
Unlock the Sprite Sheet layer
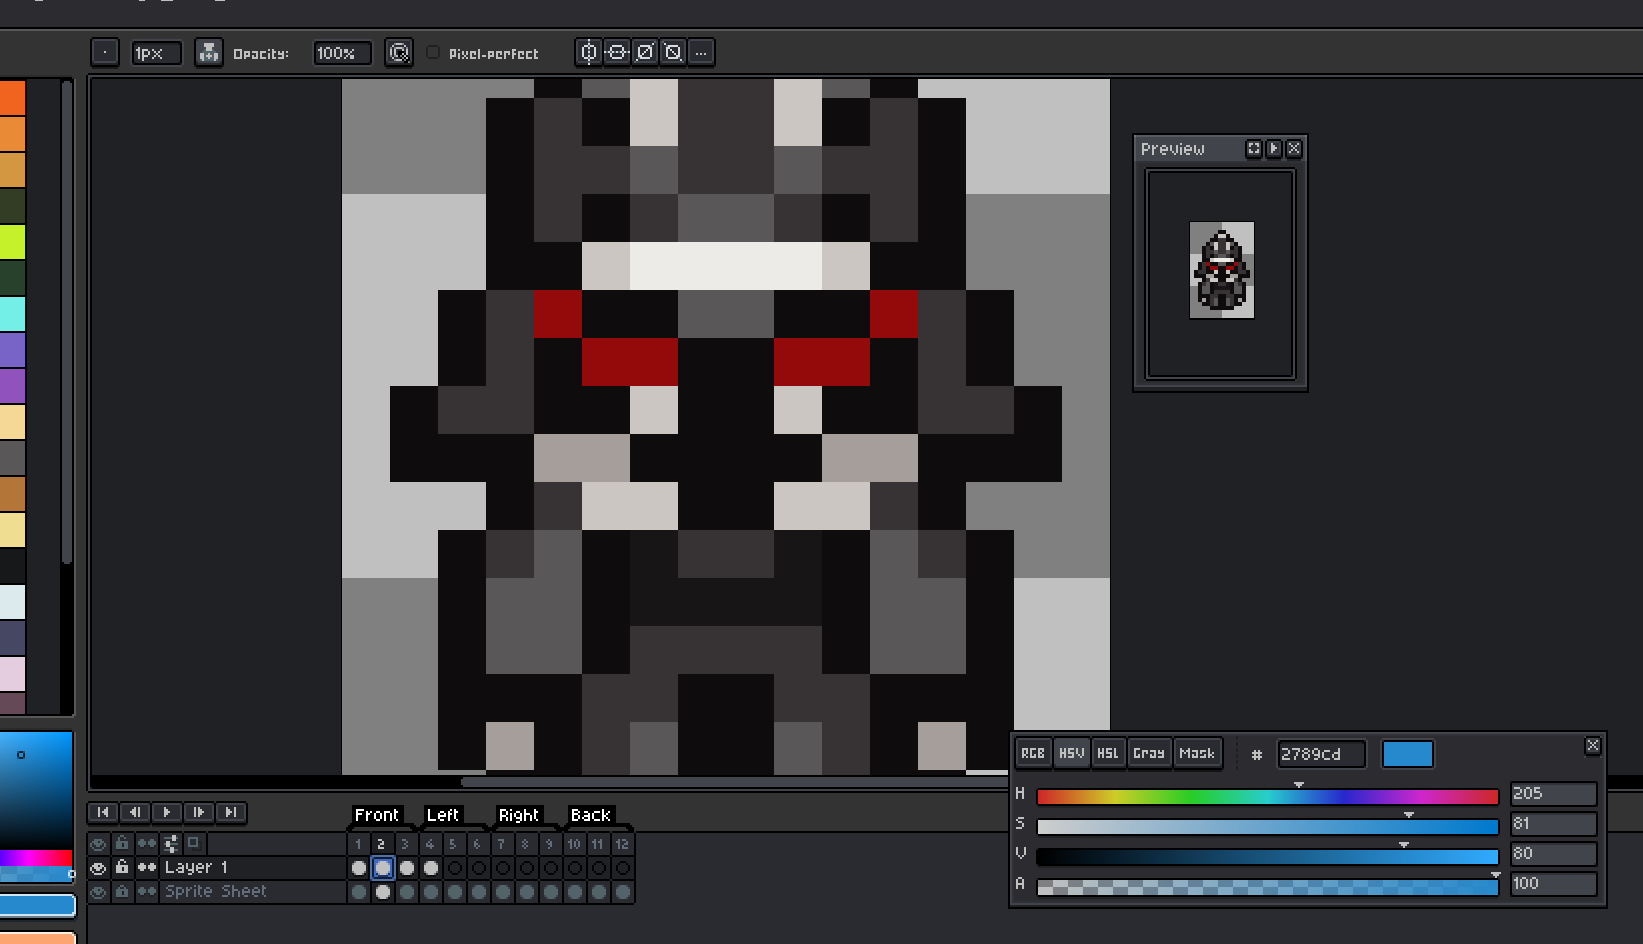(122, 891)
